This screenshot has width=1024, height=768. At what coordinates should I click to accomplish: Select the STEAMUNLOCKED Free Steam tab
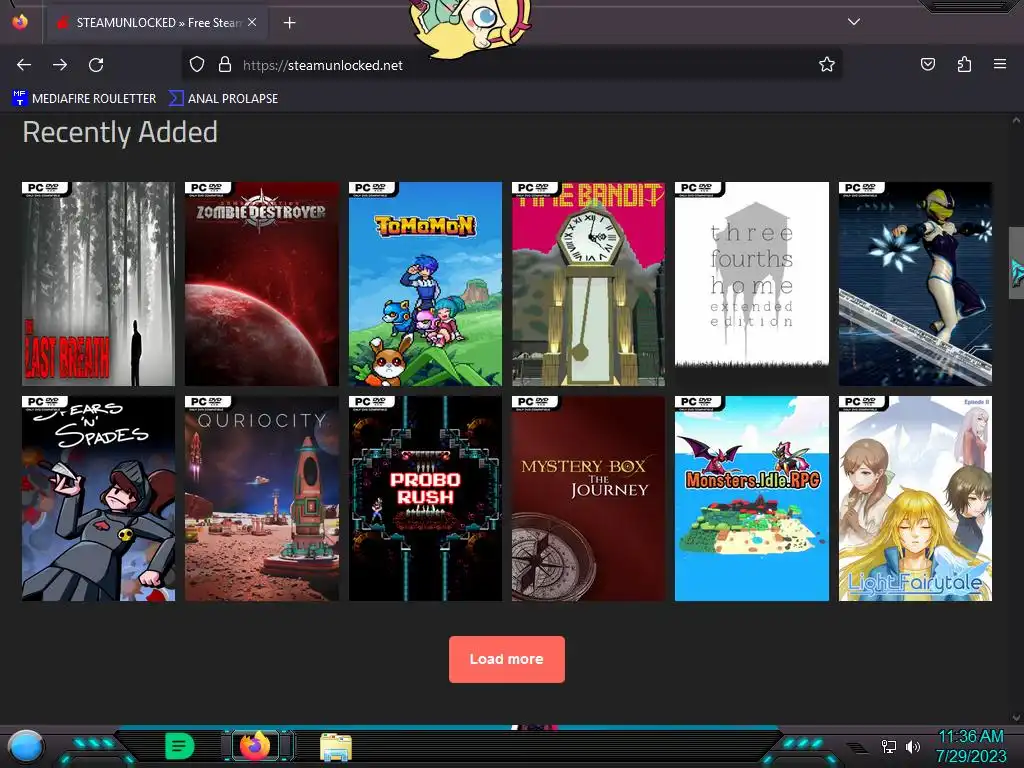pos(155,23)
